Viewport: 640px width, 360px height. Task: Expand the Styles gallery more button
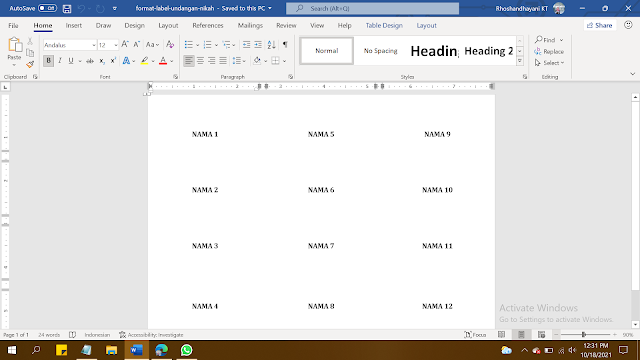520,61
